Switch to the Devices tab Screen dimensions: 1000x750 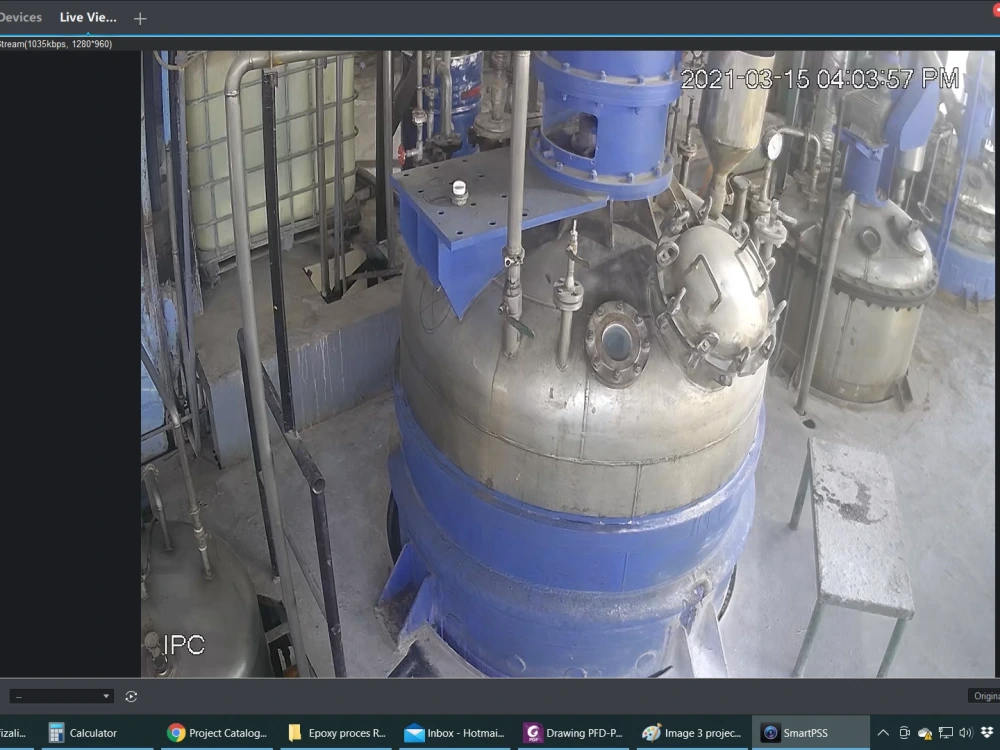click(x=22, y=17)
